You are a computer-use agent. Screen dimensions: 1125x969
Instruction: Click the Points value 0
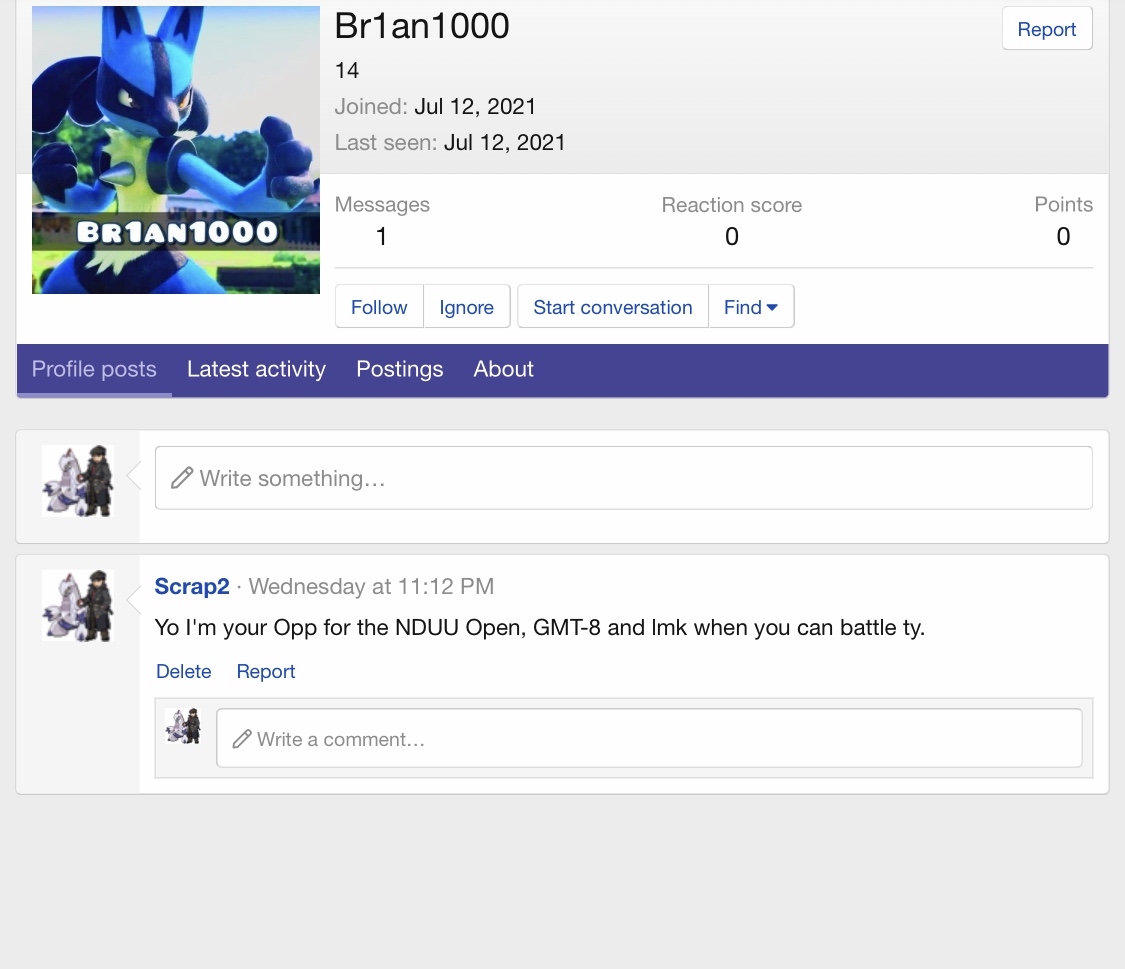coord(1063,236)
